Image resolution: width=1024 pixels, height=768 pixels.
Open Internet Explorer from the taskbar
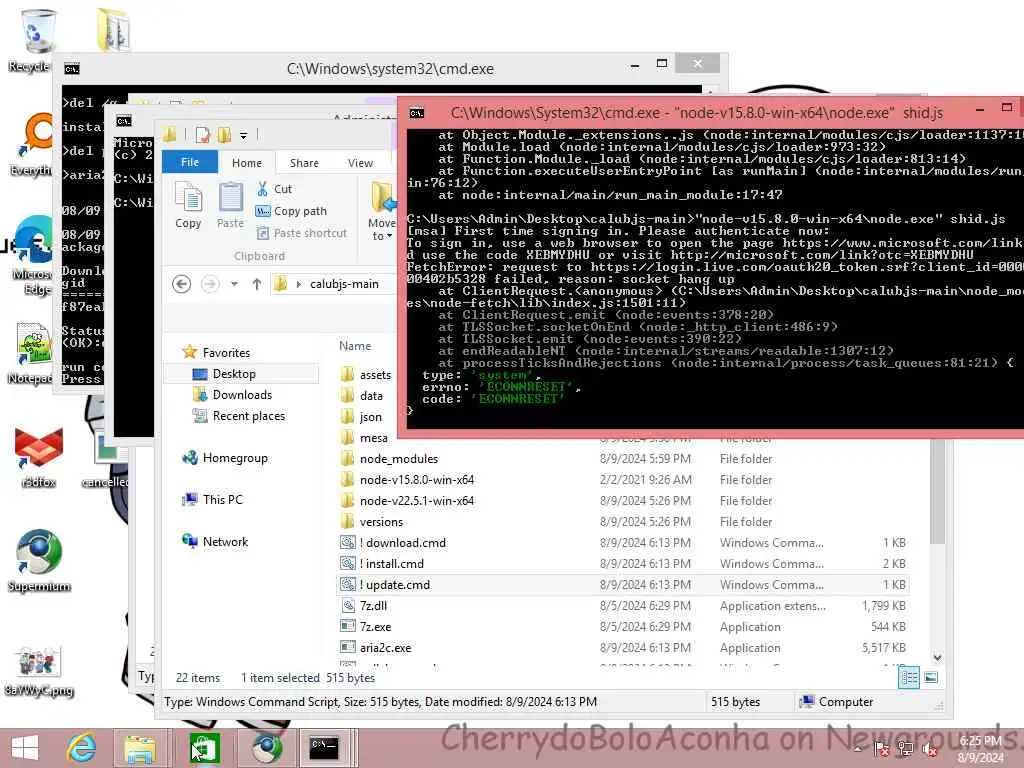coord(82,748)
